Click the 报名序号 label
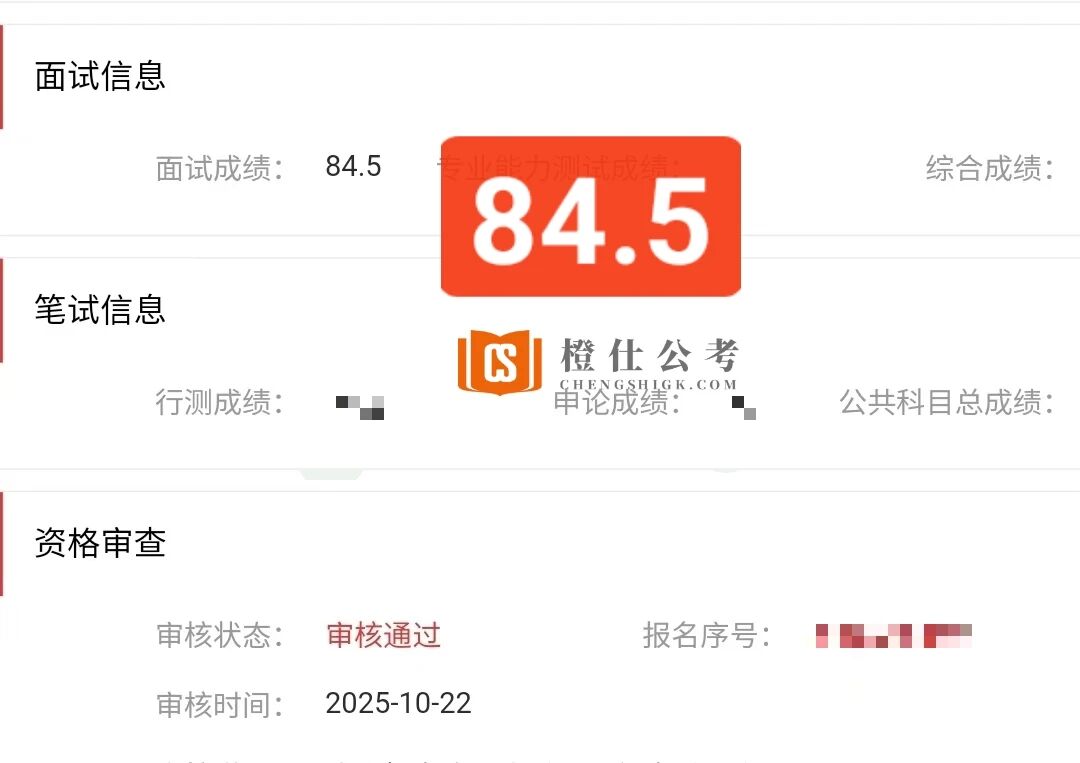Screen dimensions: 1080x763 click(x=707, y=635)
